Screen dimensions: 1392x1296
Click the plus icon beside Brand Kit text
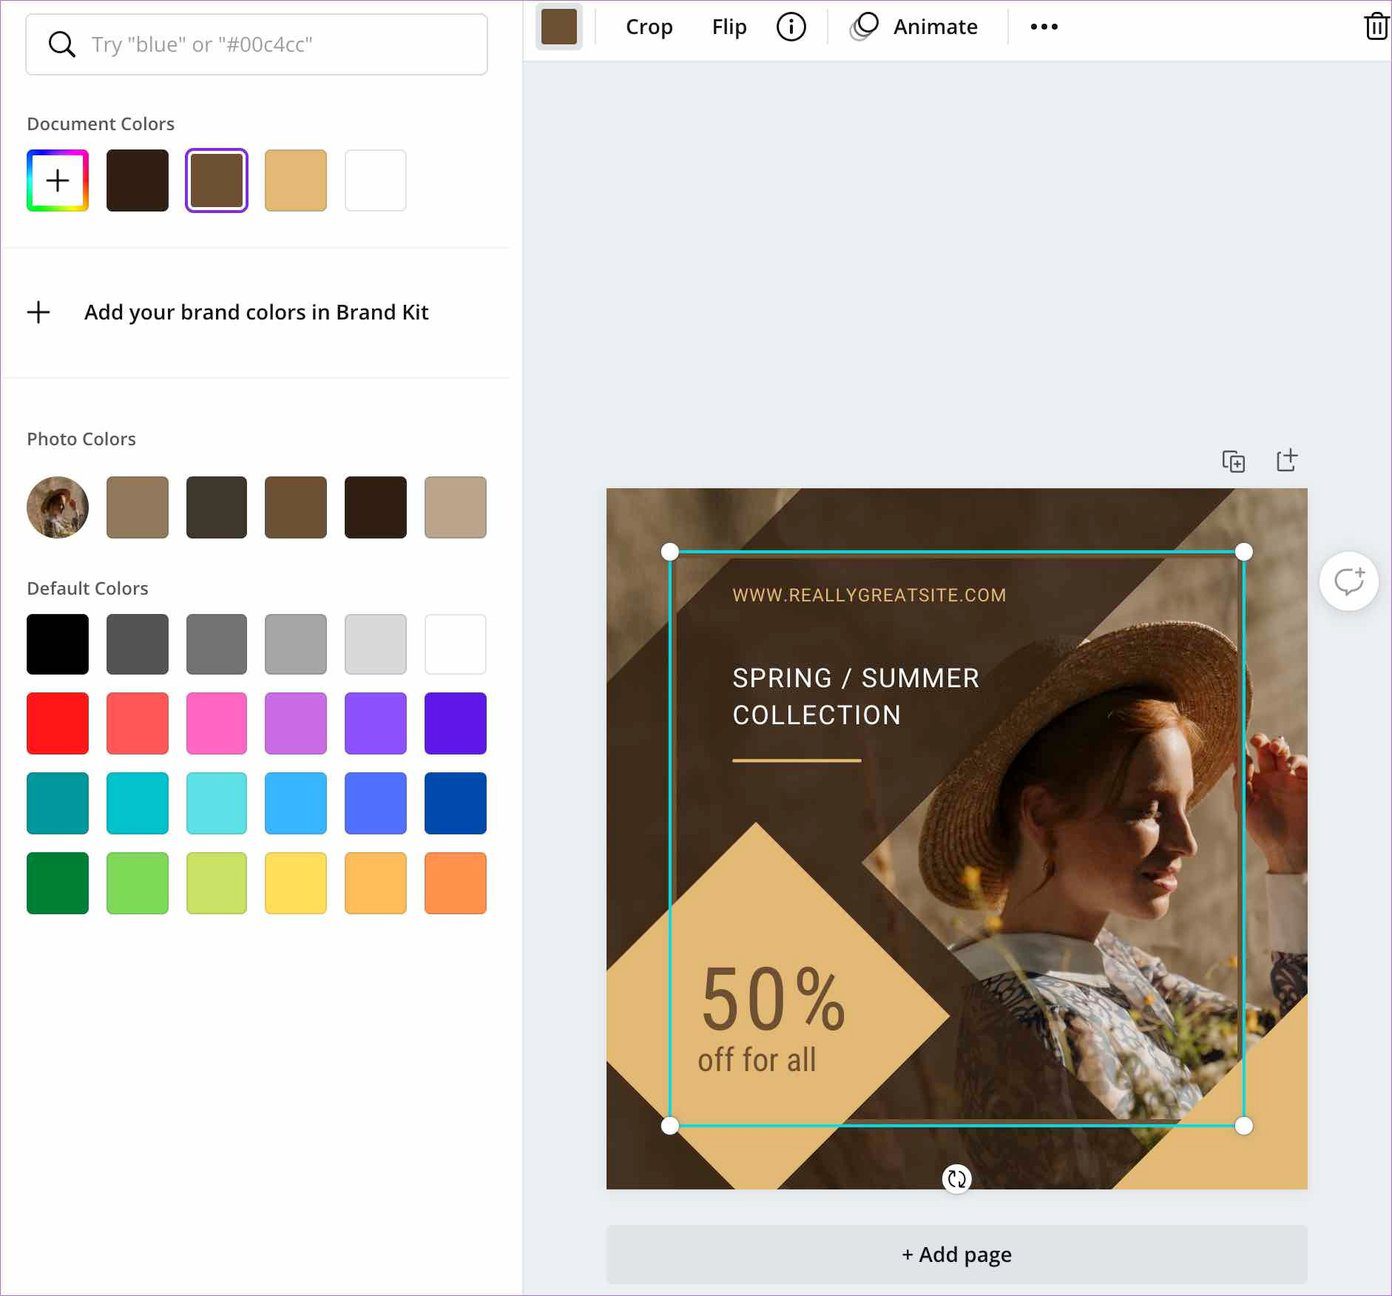[39, 312]
